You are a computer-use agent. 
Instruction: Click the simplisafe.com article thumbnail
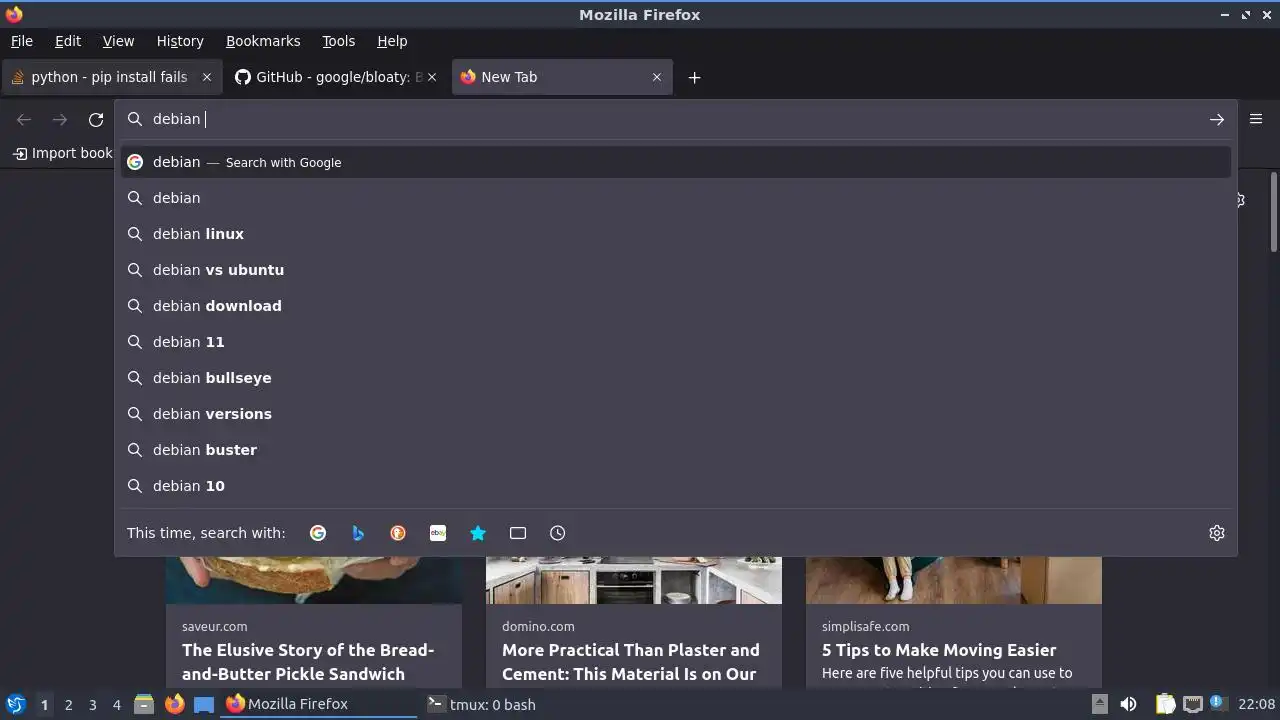(954, 580)
